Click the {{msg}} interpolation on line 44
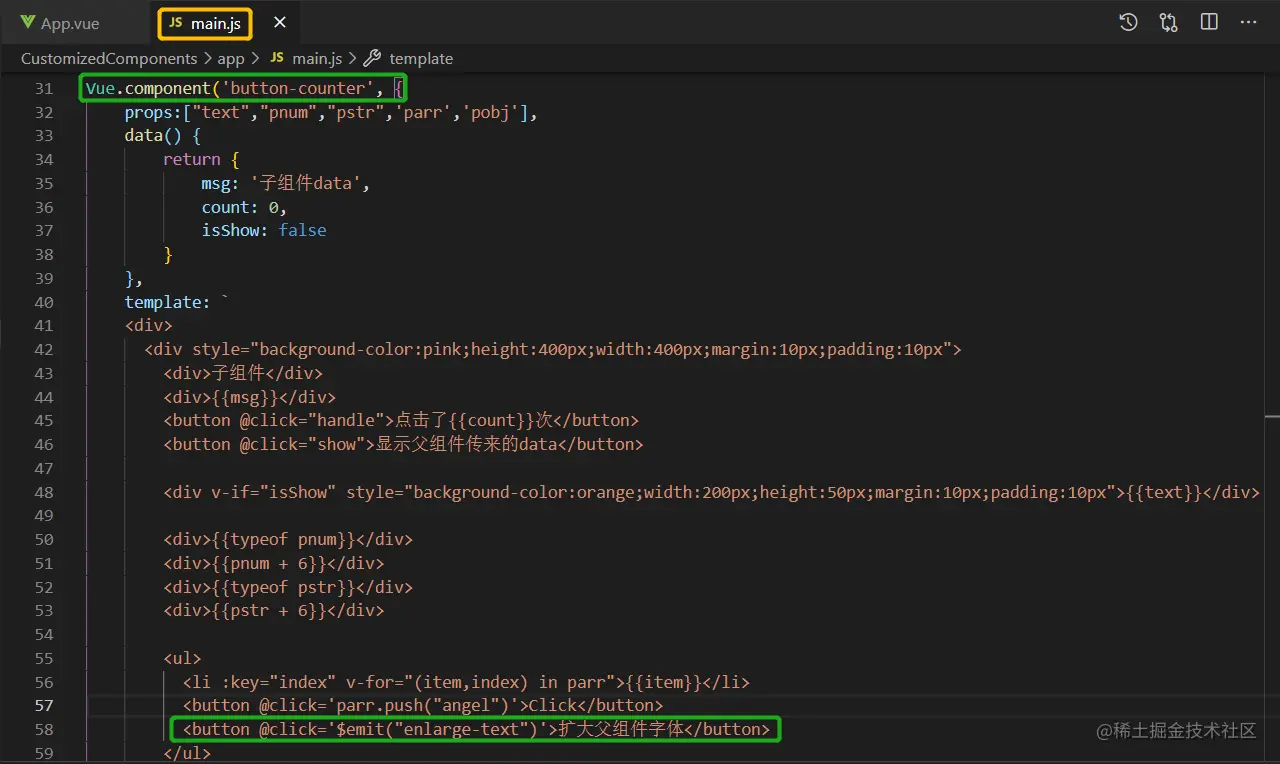This screenshot has height=764, width=1280. tap(245, 397)
